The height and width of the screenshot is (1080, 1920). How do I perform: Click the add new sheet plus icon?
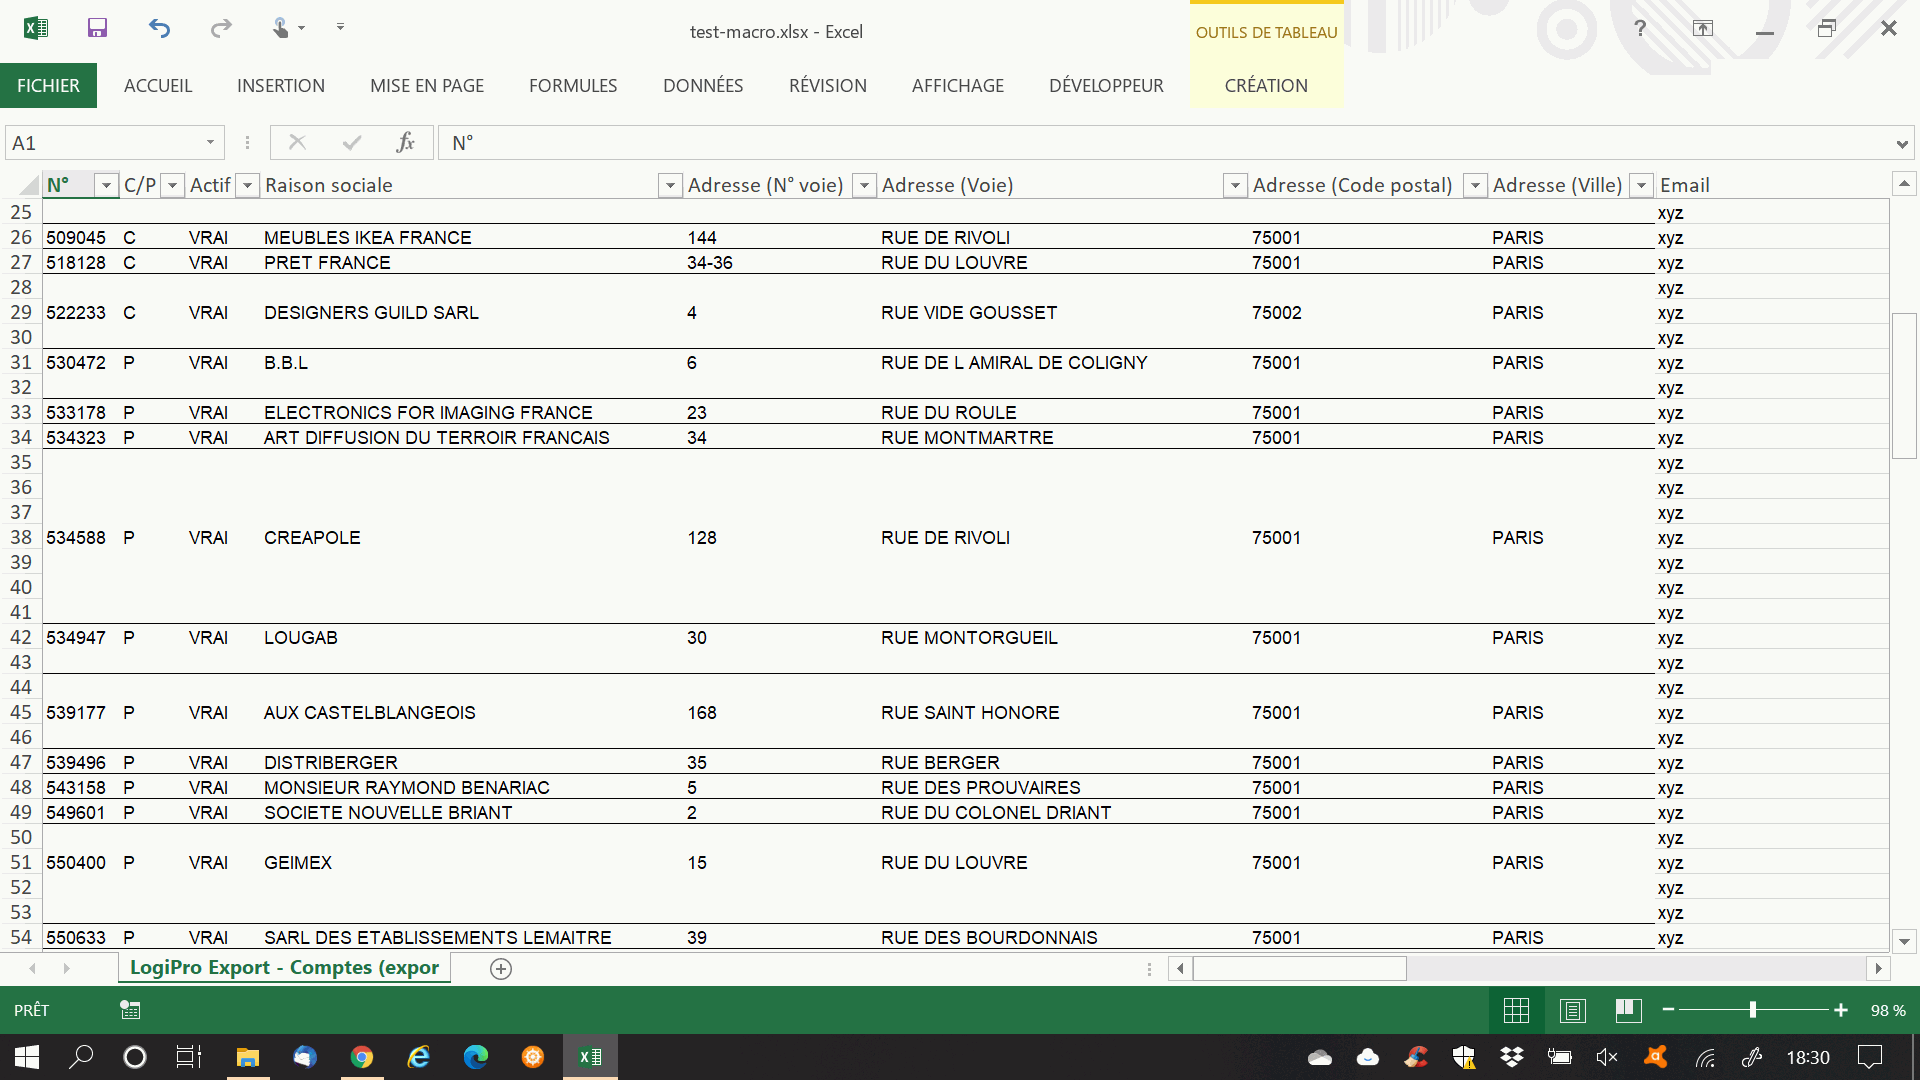(x=501, y=968)
